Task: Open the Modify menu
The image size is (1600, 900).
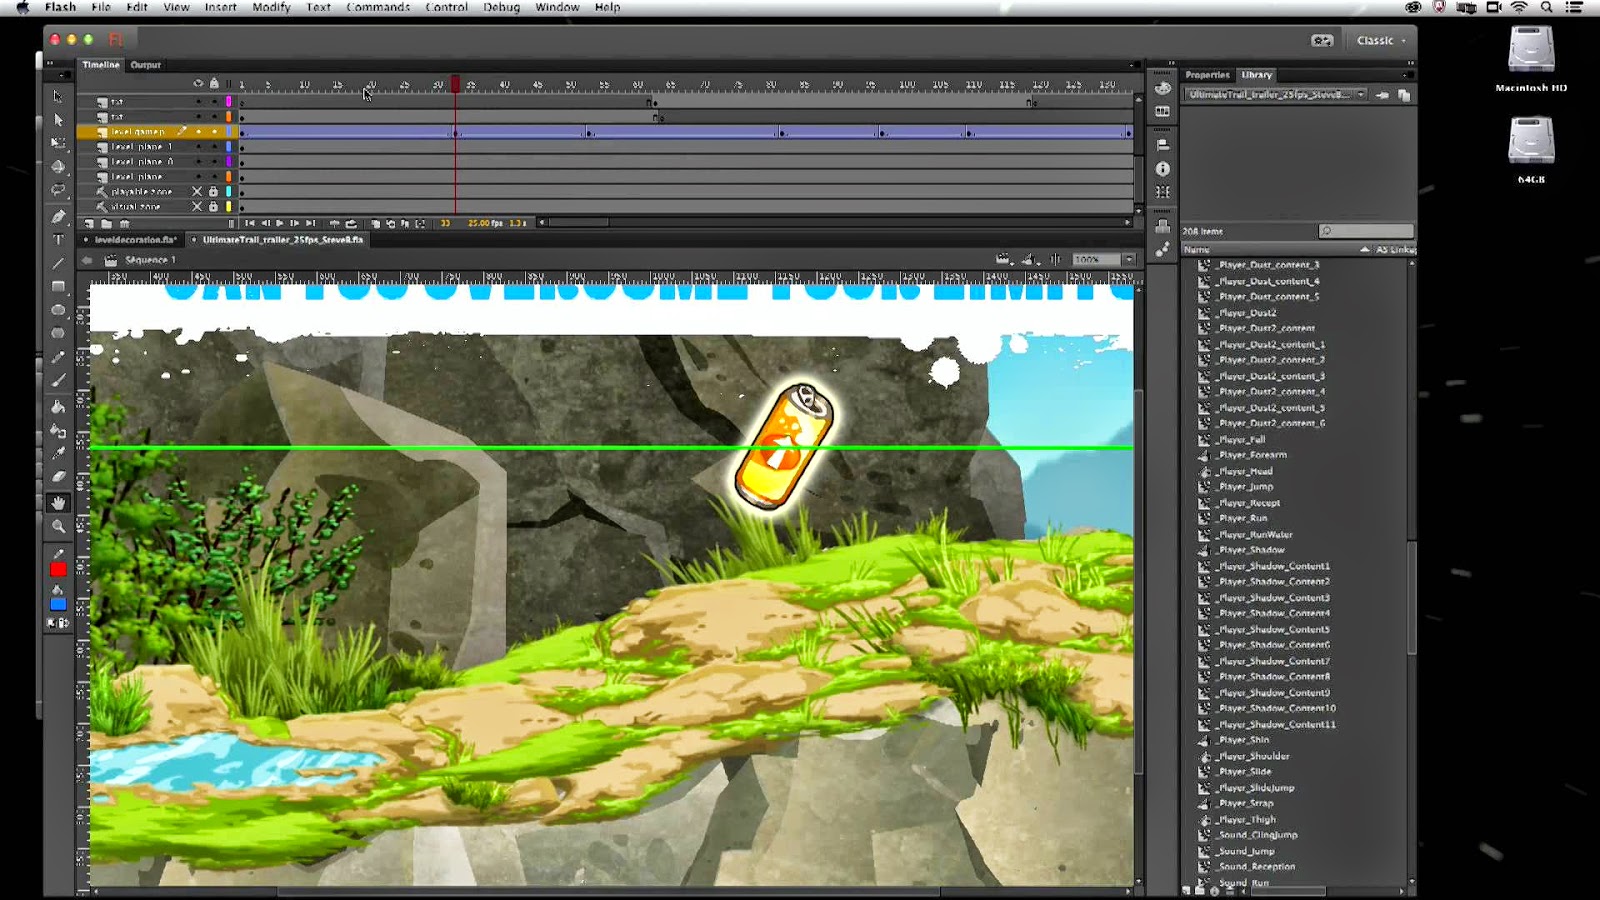Action: pyautogui.click(x=271, y=7)
